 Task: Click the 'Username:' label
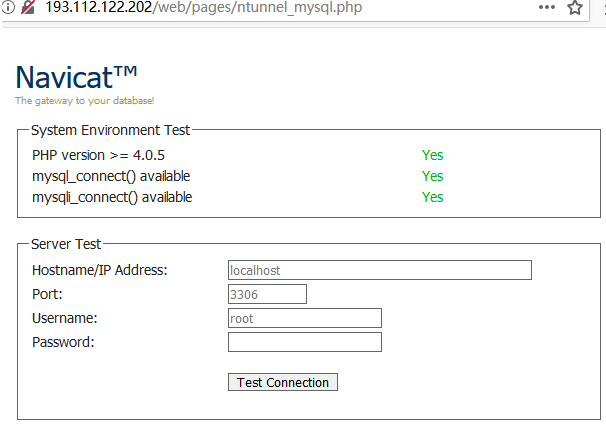pyautogui.click(x=65, y=318)
